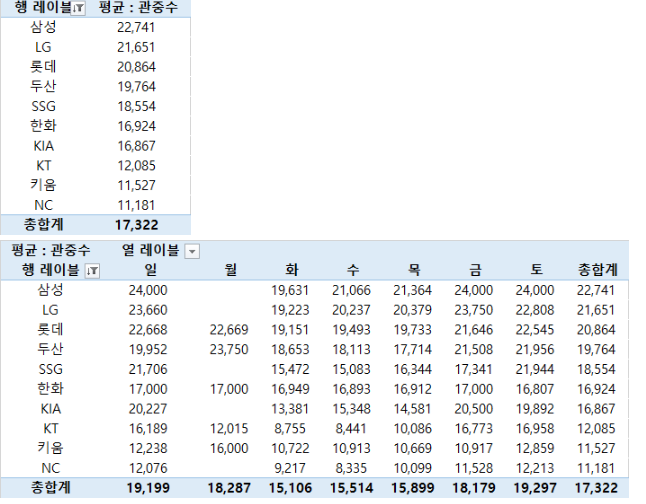
Task: Click NC label in top table
Action: pyautogui.click(x=43, y=205)
